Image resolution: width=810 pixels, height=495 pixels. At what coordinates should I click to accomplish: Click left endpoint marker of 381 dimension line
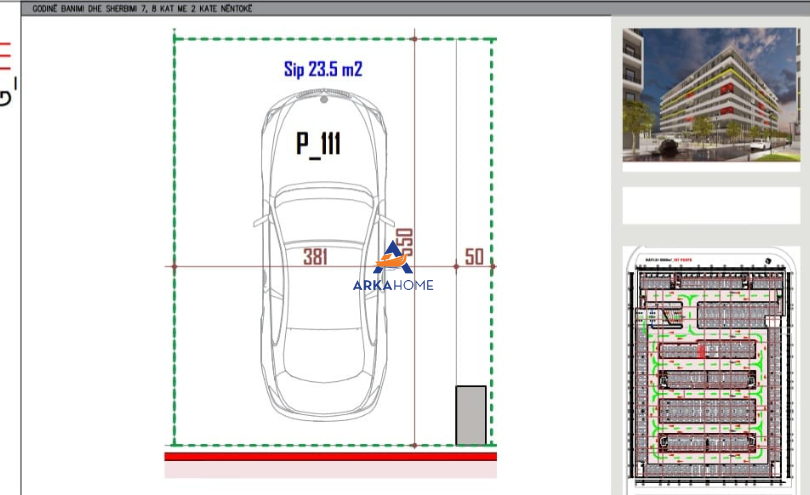point(175,266)
